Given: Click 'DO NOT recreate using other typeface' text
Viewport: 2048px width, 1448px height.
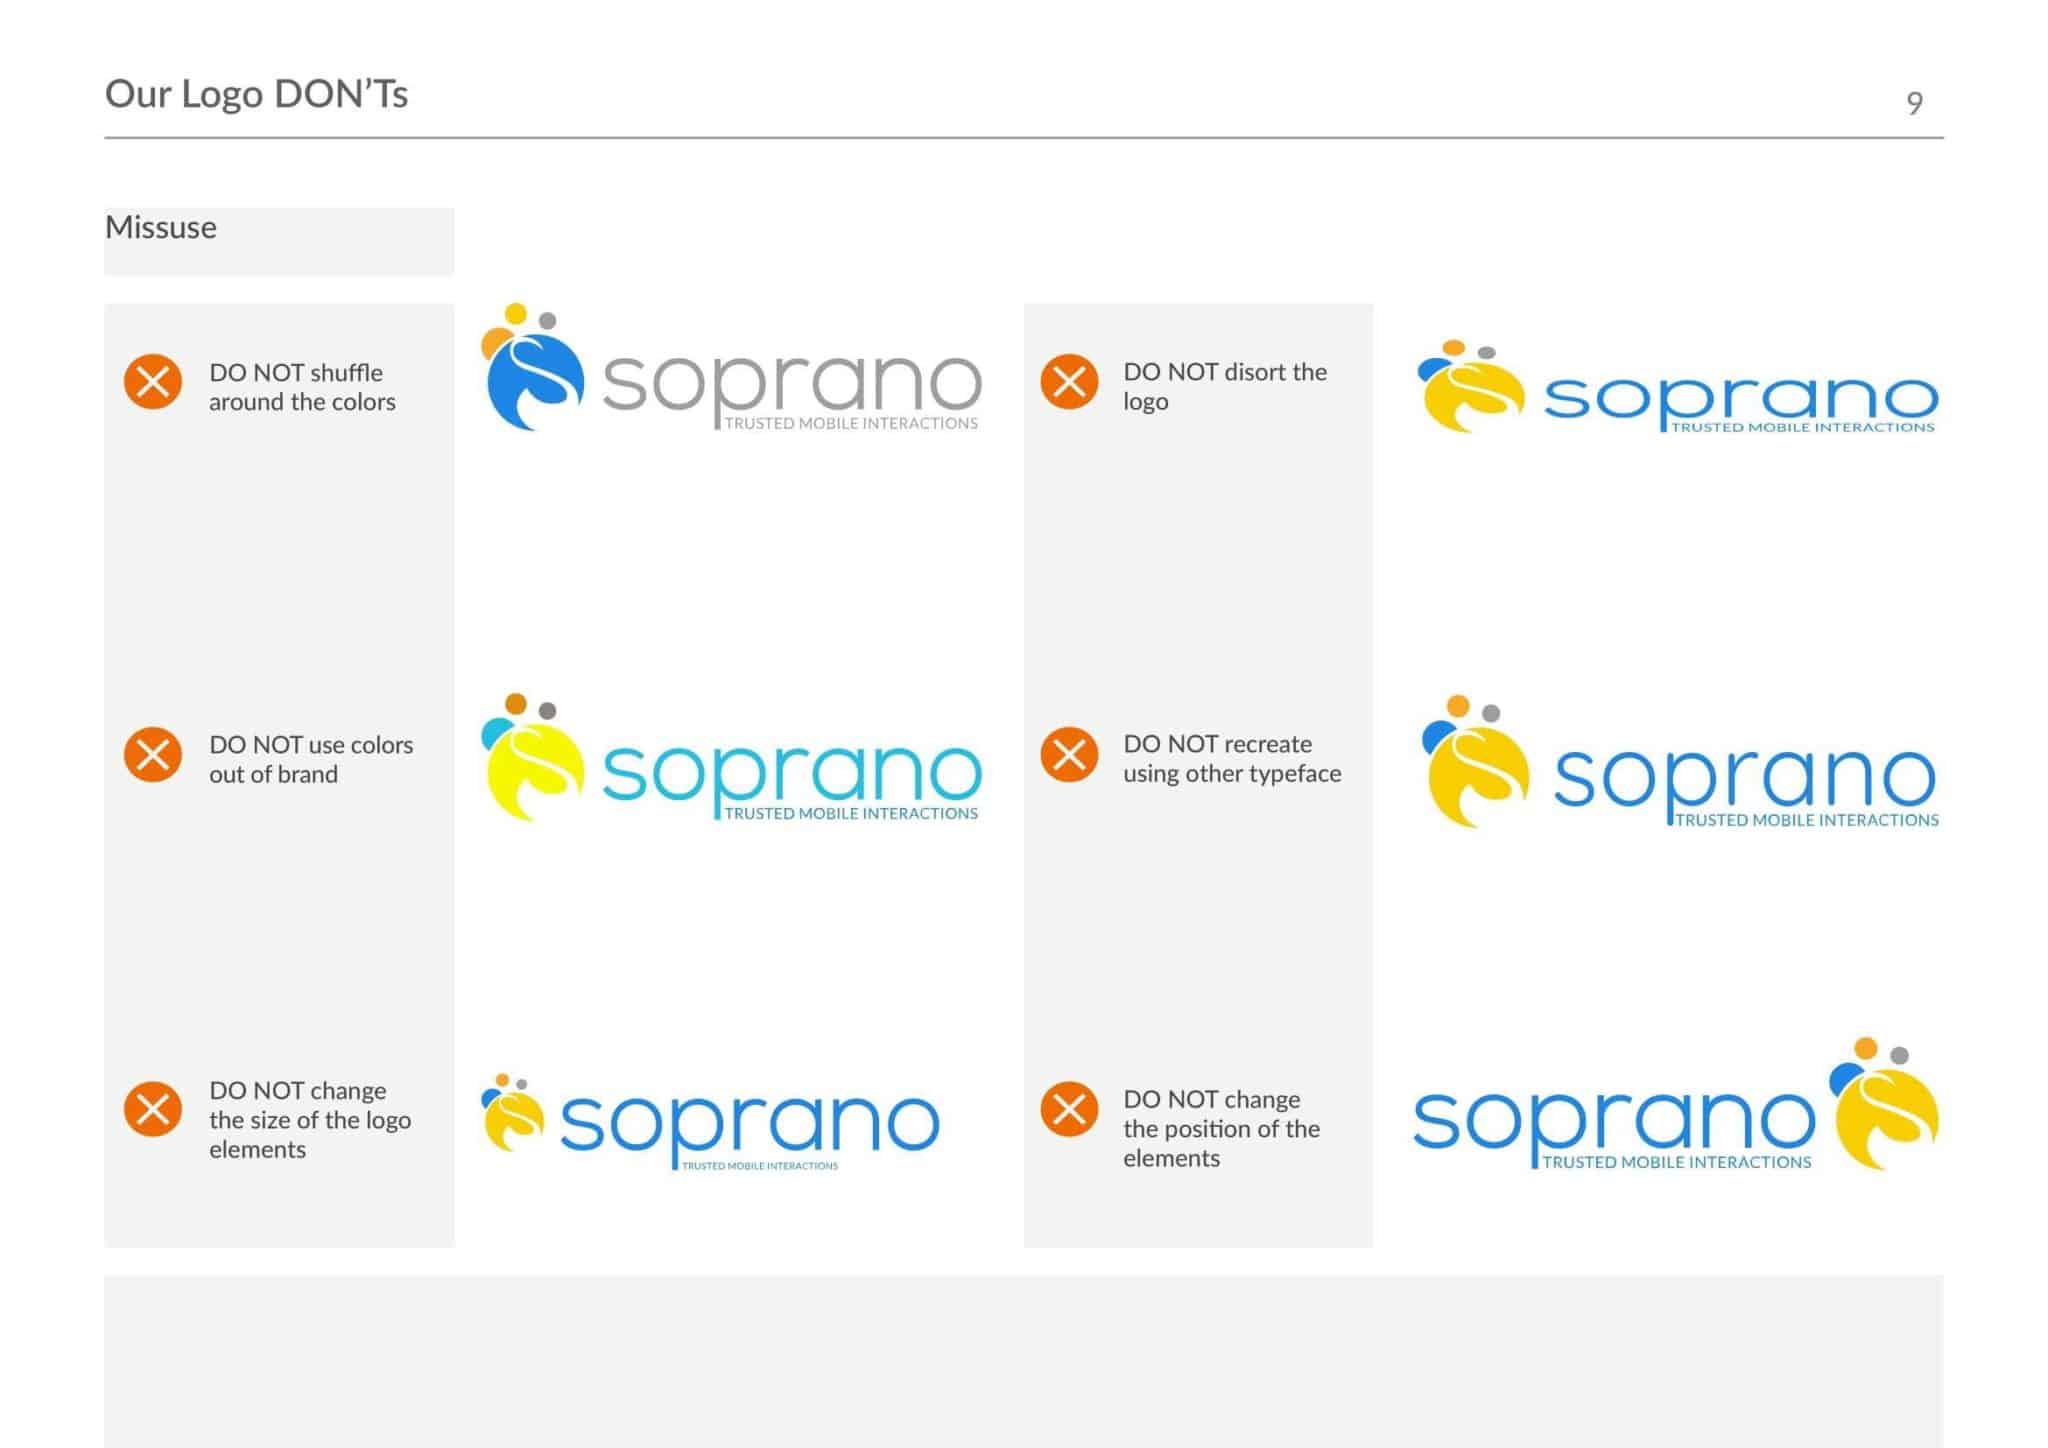Looking at the screenshot, I should 1232,759.
